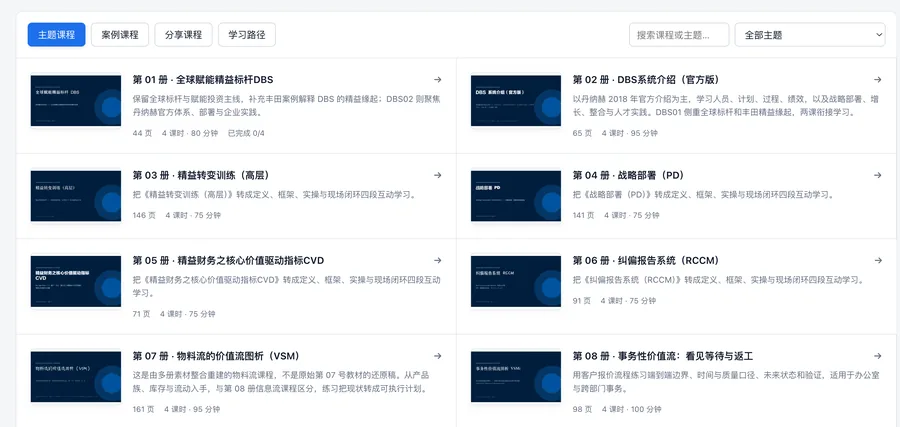Open thumbnail of 第 04 册 战略部署 PD

coord(515,196)
